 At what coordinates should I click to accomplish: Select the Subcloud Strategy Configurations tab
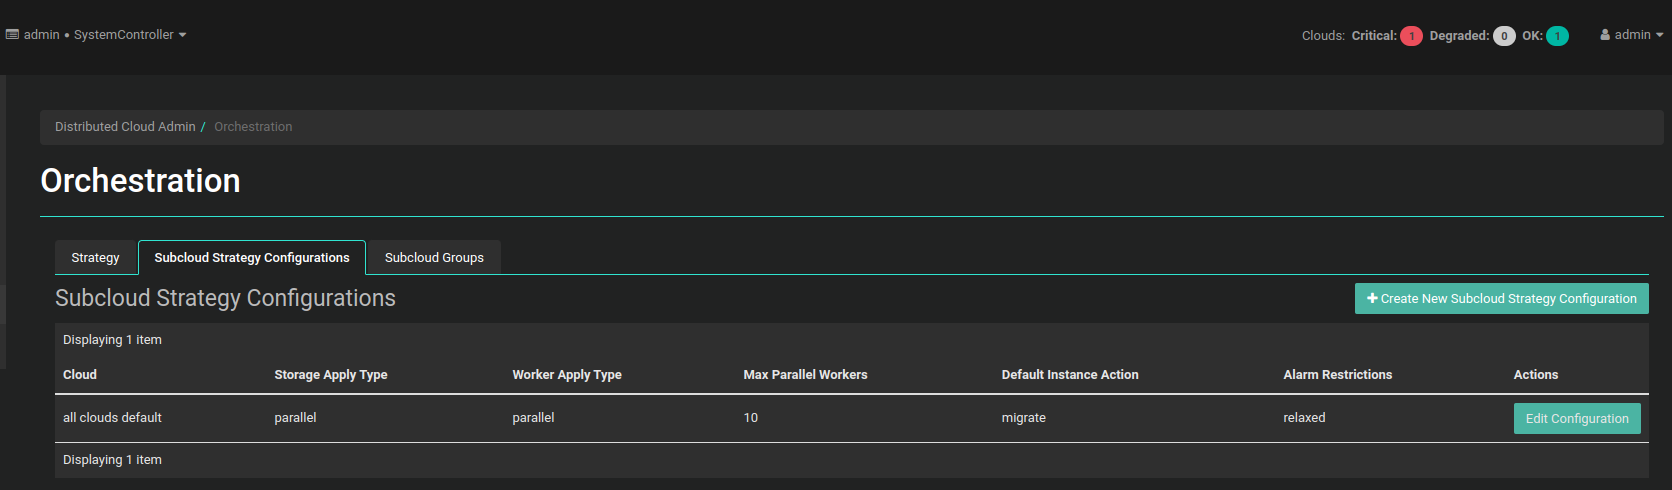252,258
